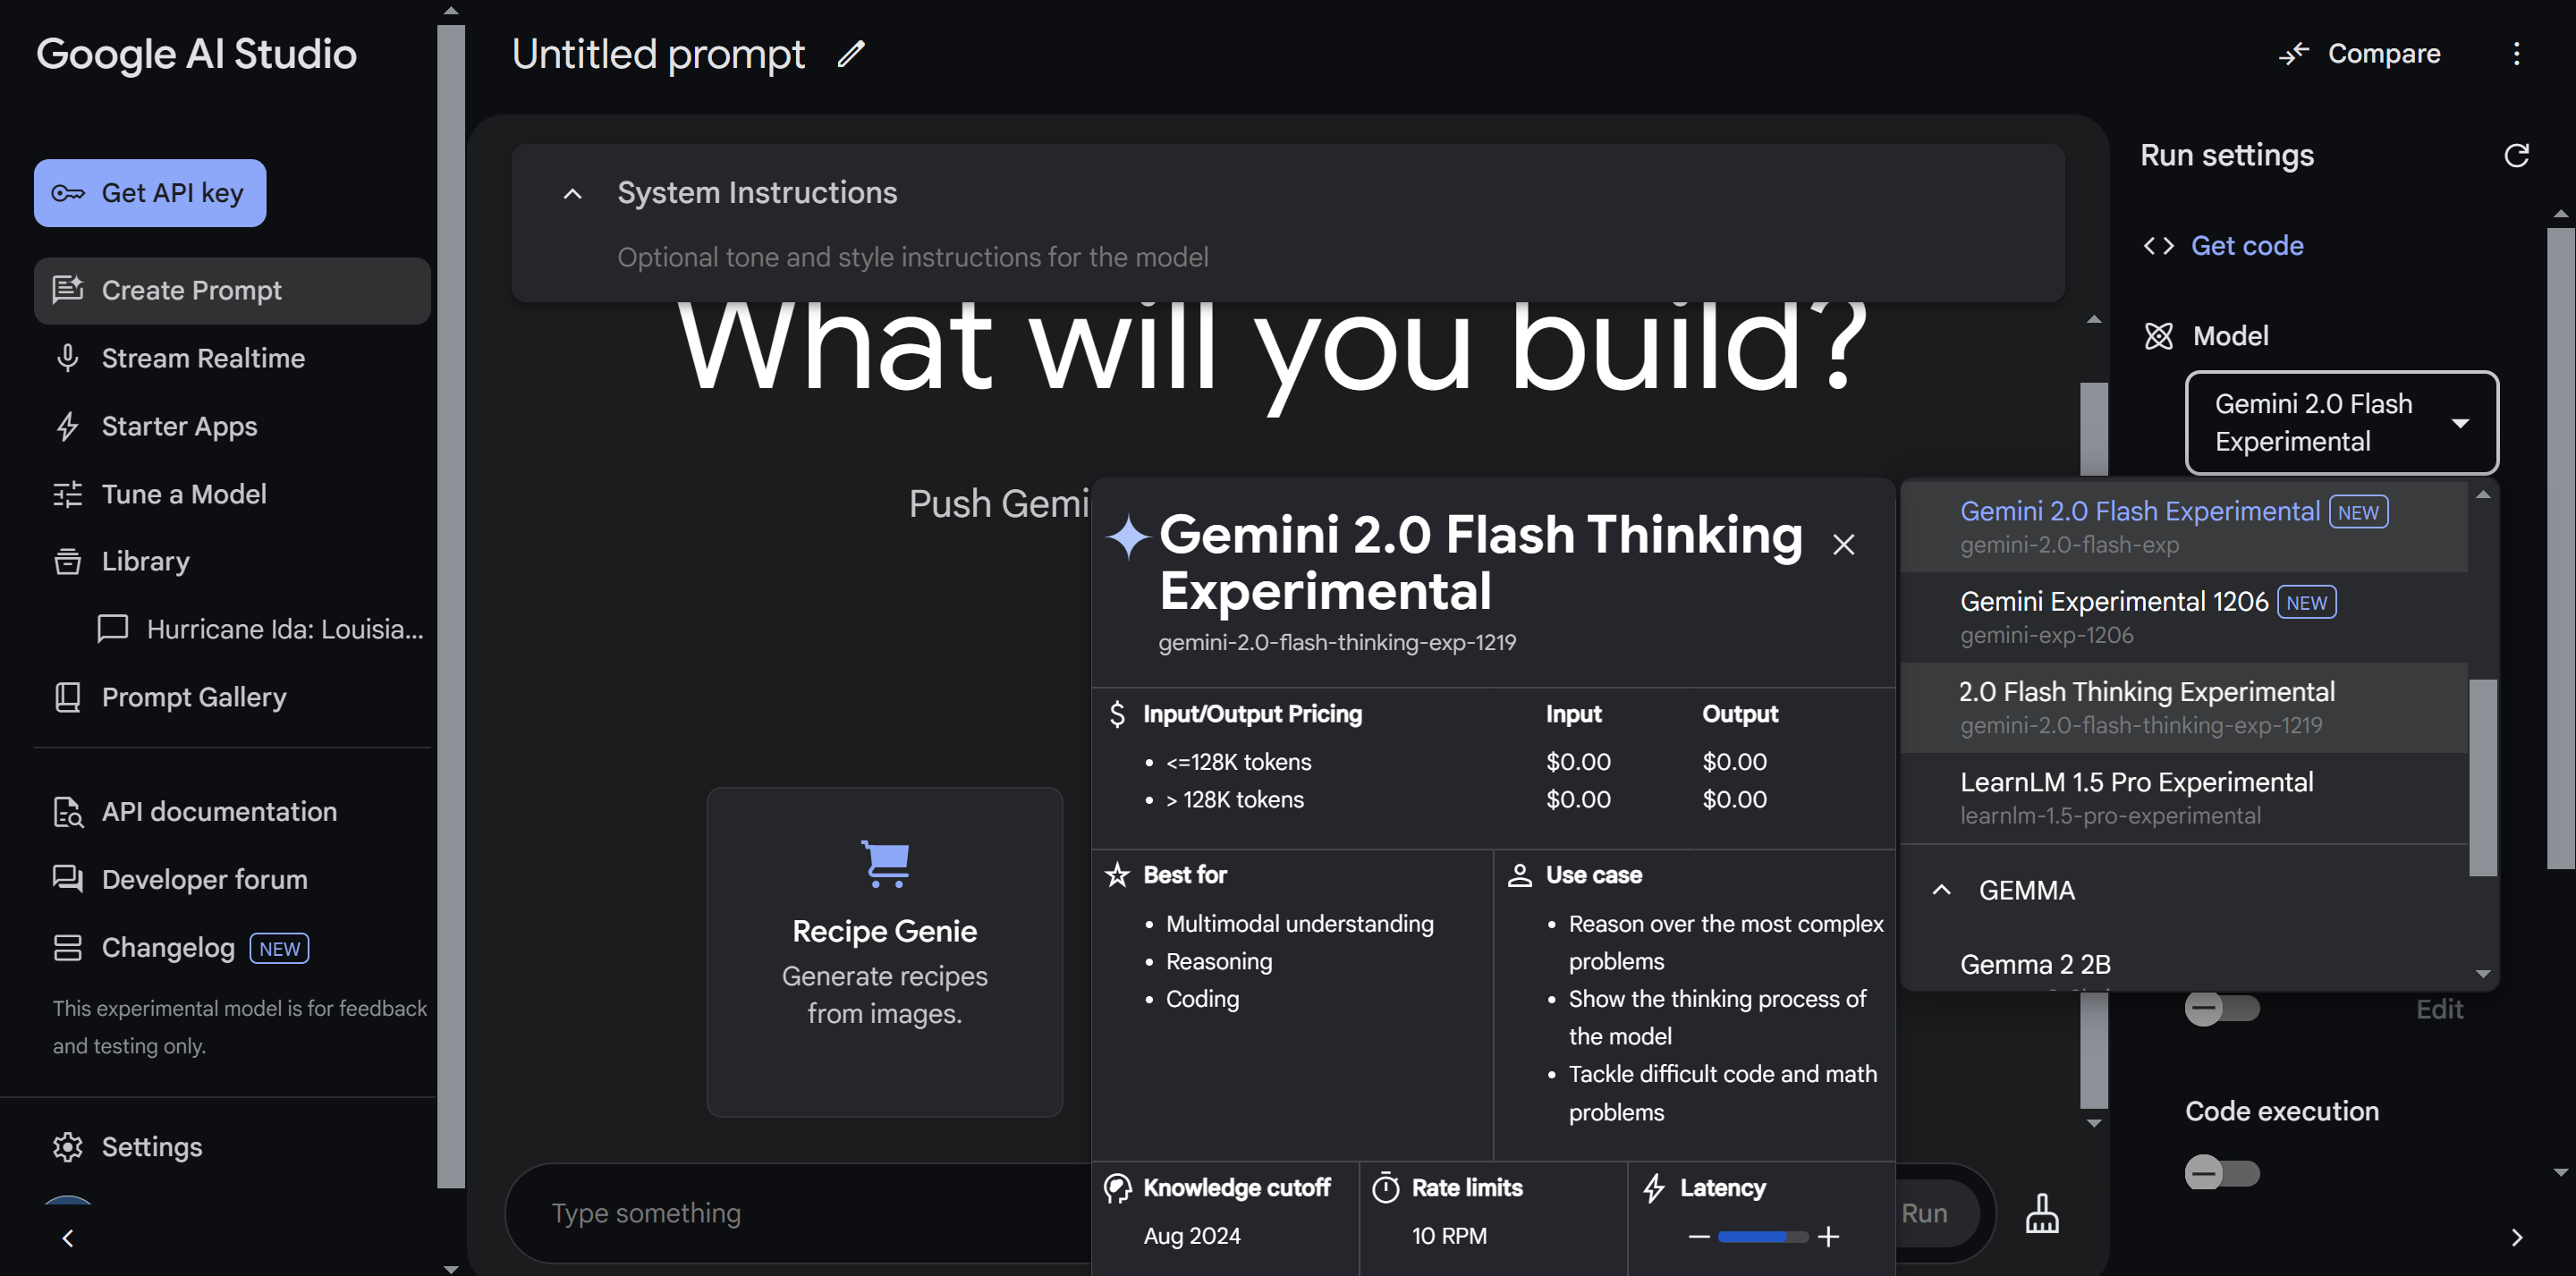Click the Create Prompt note icon
The width and height of the screenshot is (2576, 1276).
(67, 290)
